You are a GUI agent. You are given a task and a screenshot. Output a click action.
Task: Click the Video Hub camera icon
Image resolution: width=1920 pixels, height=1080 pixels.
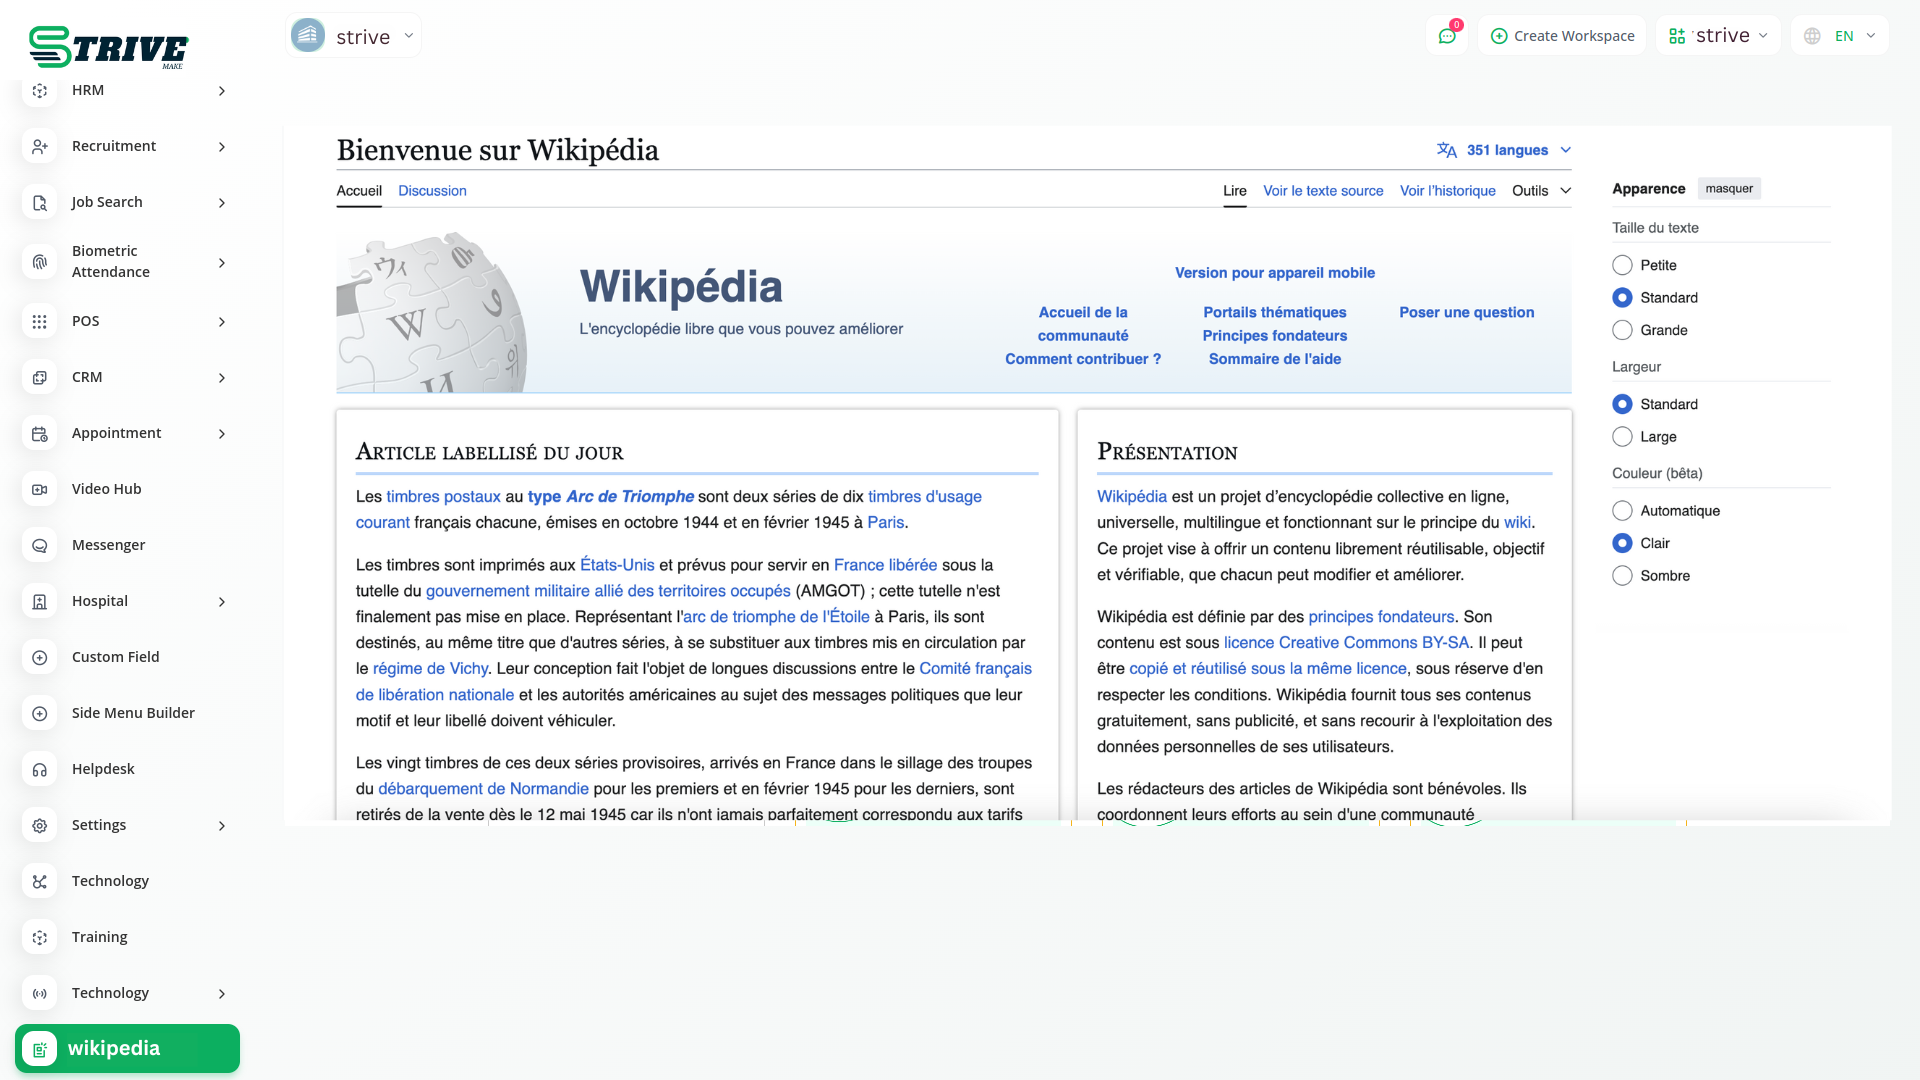tap(40, 489)
